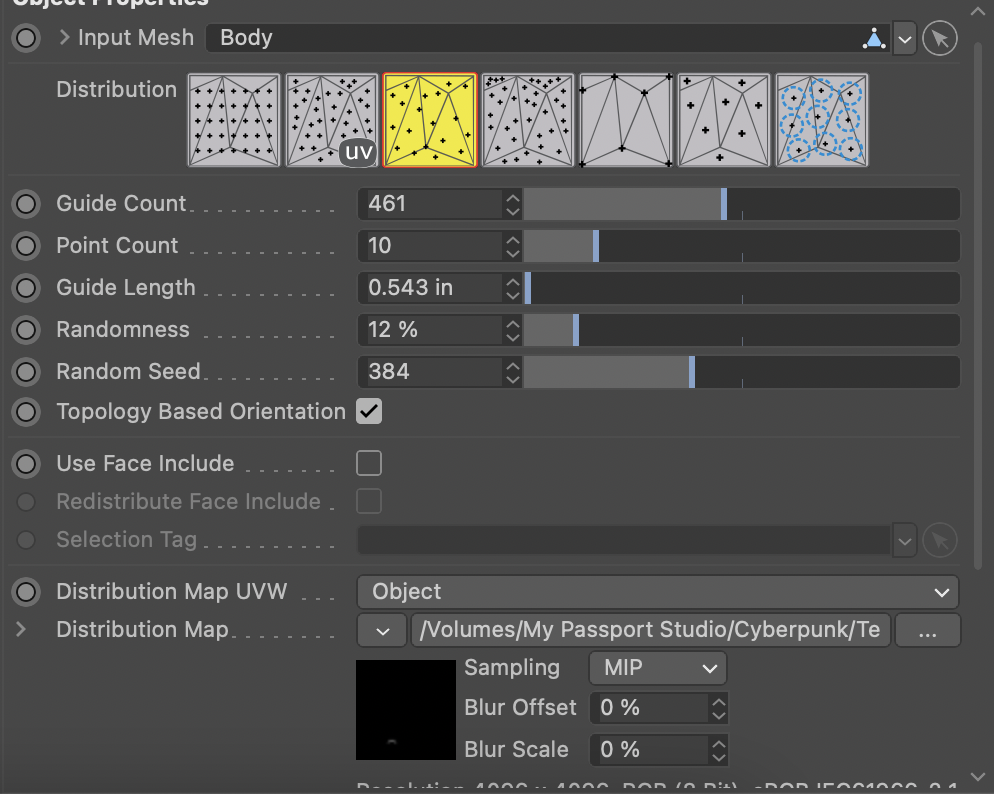Open the Sampling MIP dropdown
Viewport: 994px width, 794px height.
(658, 668)
